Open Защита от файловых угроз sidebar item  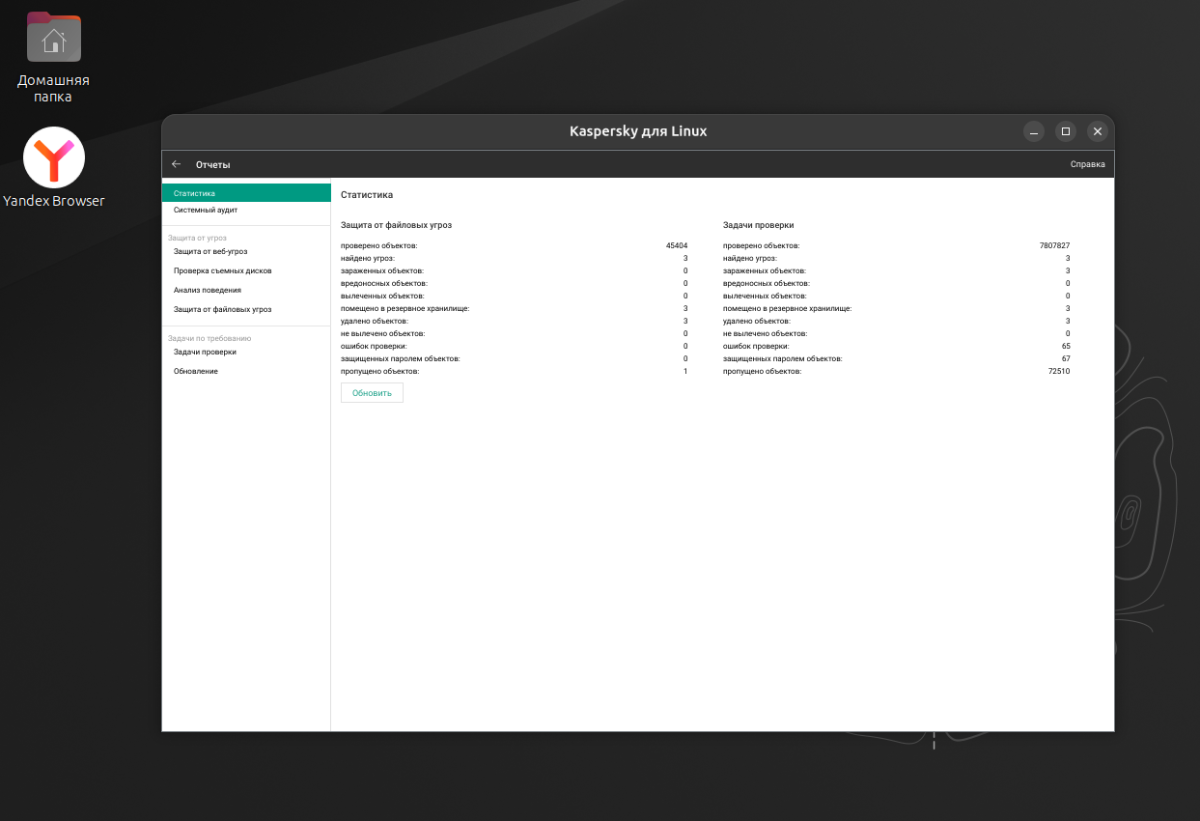tap(222, 310)
